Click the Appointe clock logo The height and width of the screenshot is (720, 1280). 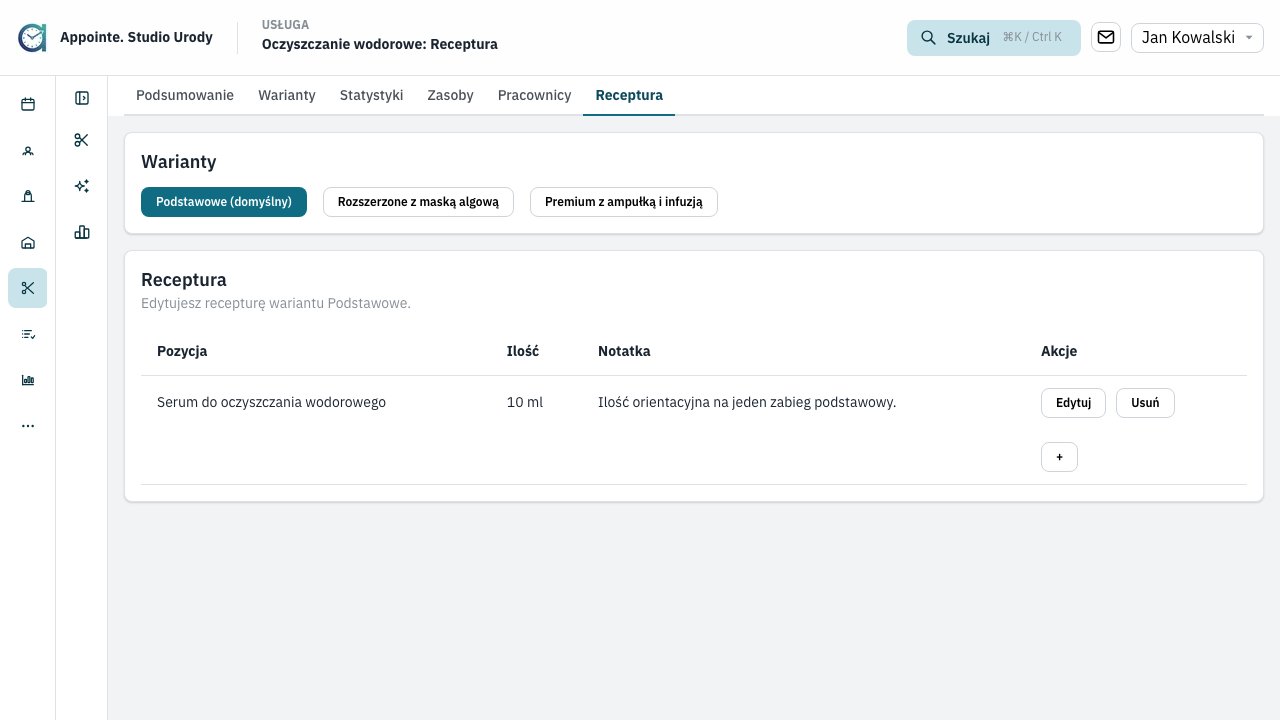[x=32, y=38]
